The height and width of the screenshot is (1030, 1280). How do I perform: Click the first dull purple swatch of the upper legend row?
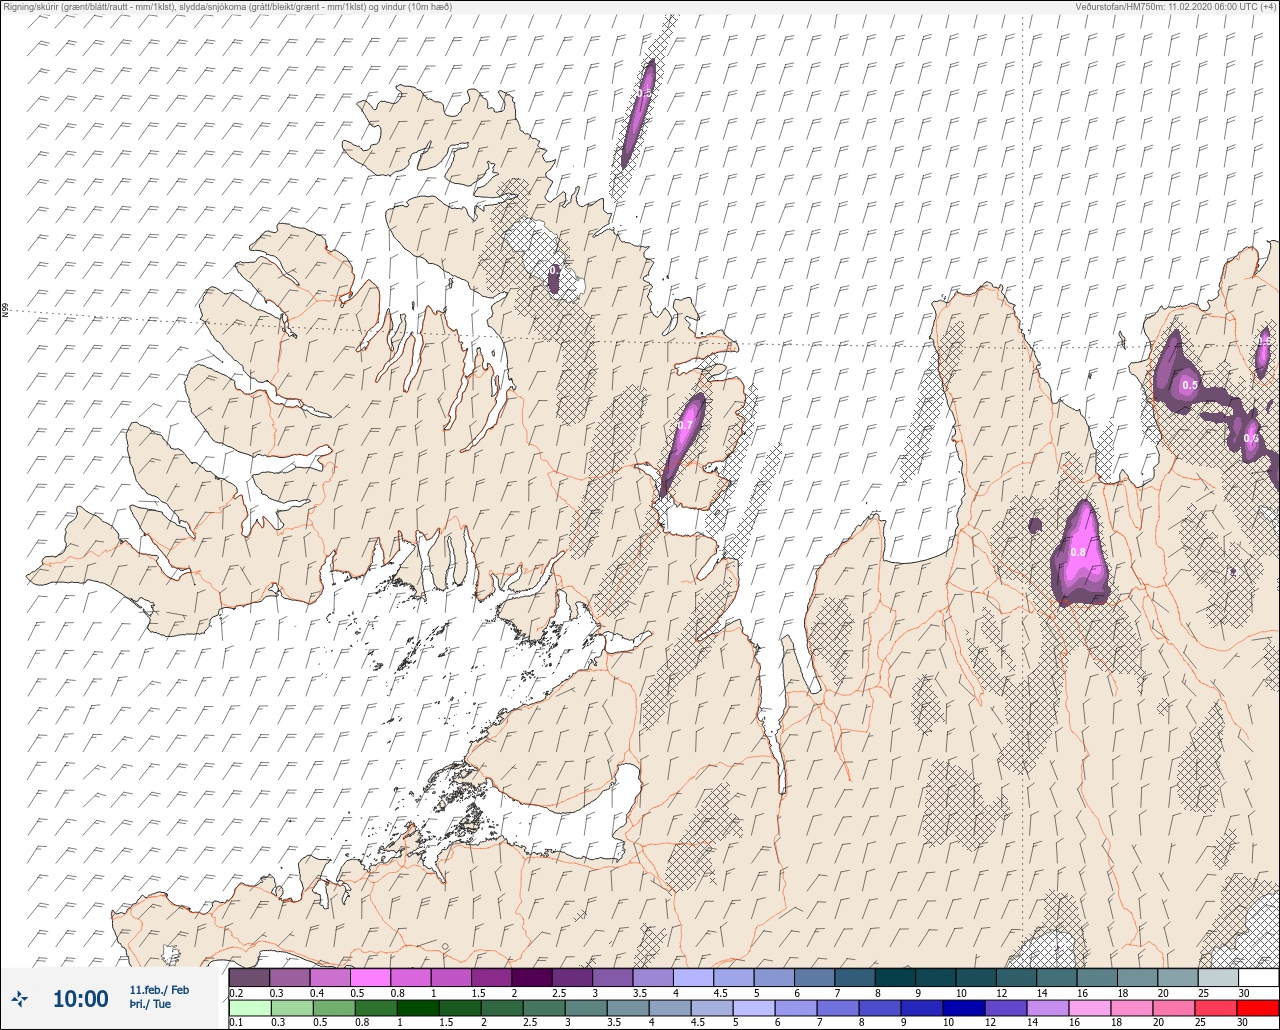(249, 977)
